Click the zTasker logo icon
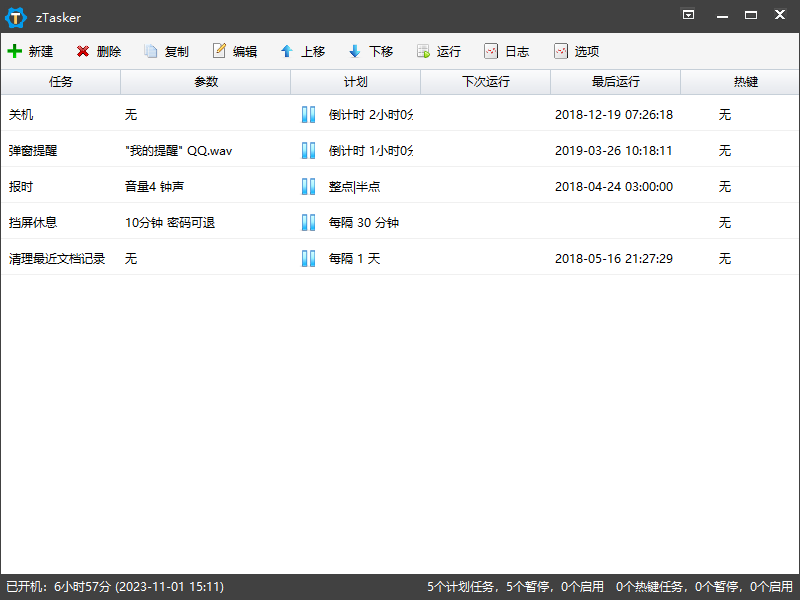 point(16,16)
